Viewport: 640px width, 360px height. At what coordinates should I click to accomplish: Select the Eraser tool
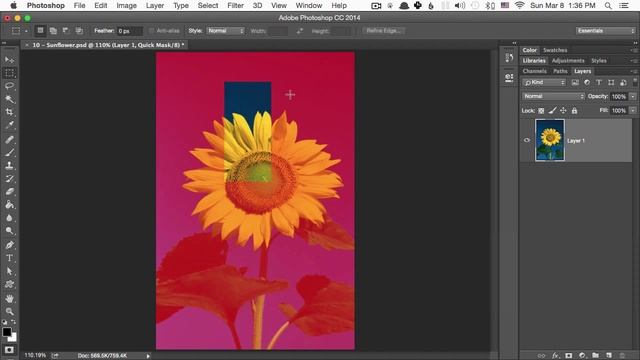pyautogui.click(x=9, y=191)
